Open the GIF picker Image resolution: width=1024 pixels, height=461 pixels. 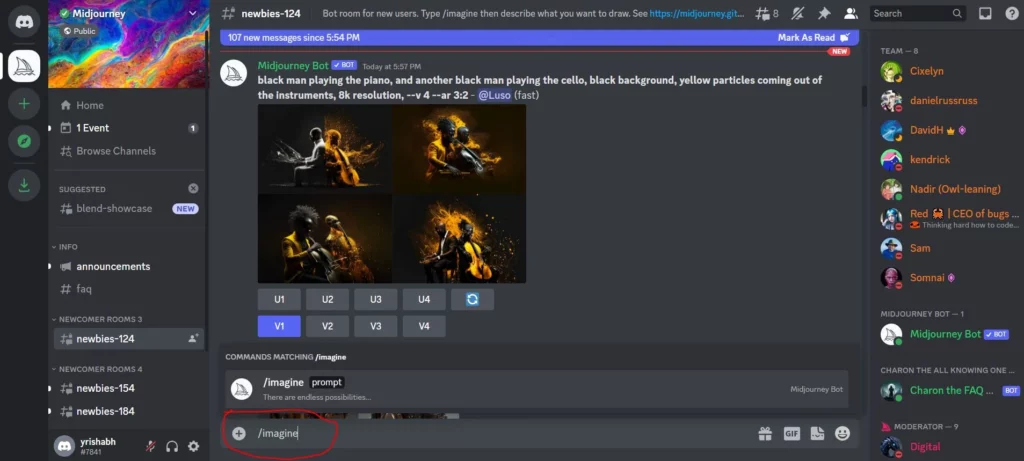pyautogui.click(x=792, y=433)
